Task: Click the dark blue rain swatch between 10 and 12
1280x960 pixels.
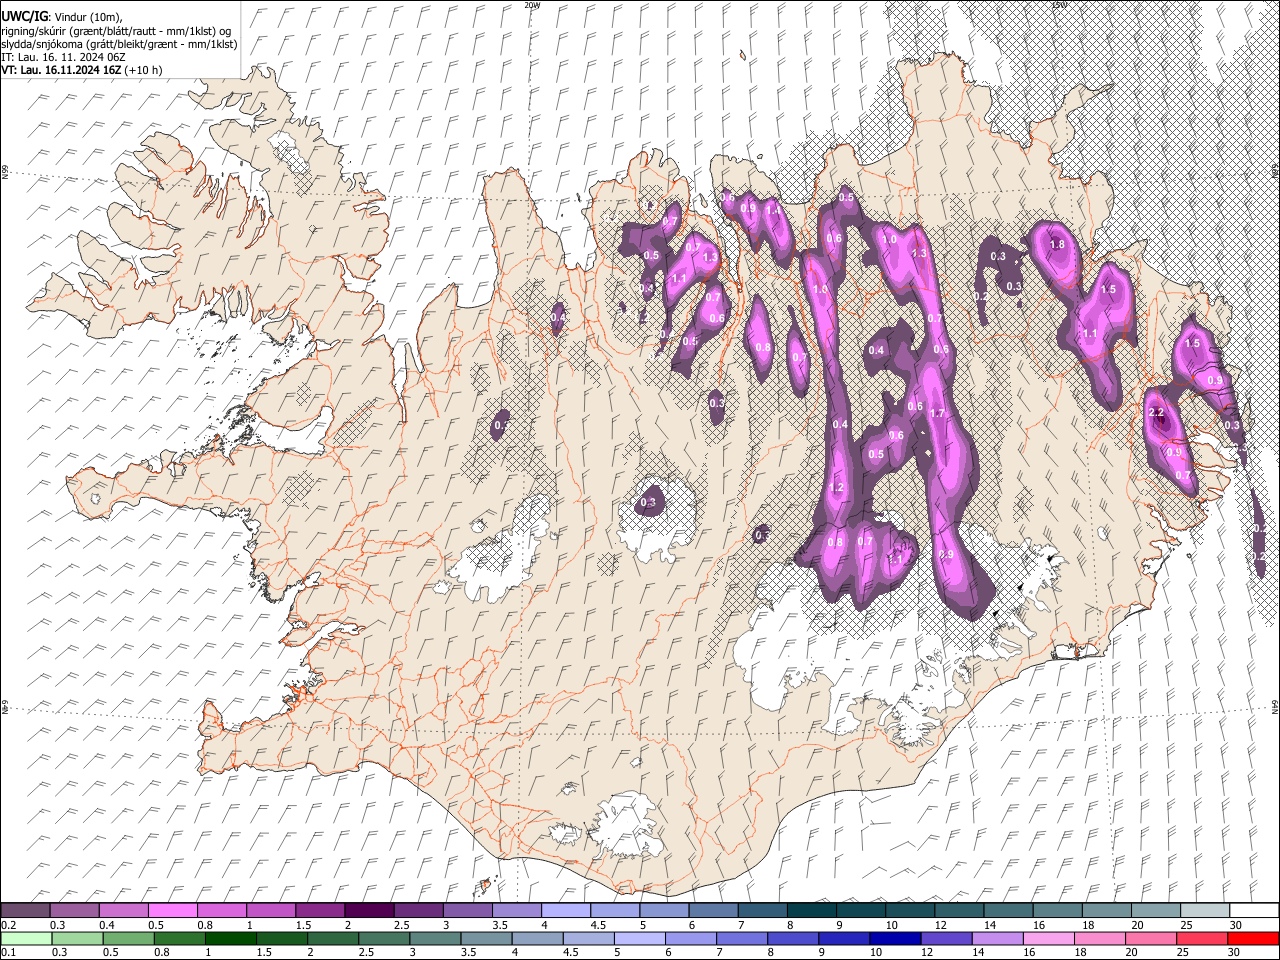Action: pyautogui.click(x=896, y=938)
